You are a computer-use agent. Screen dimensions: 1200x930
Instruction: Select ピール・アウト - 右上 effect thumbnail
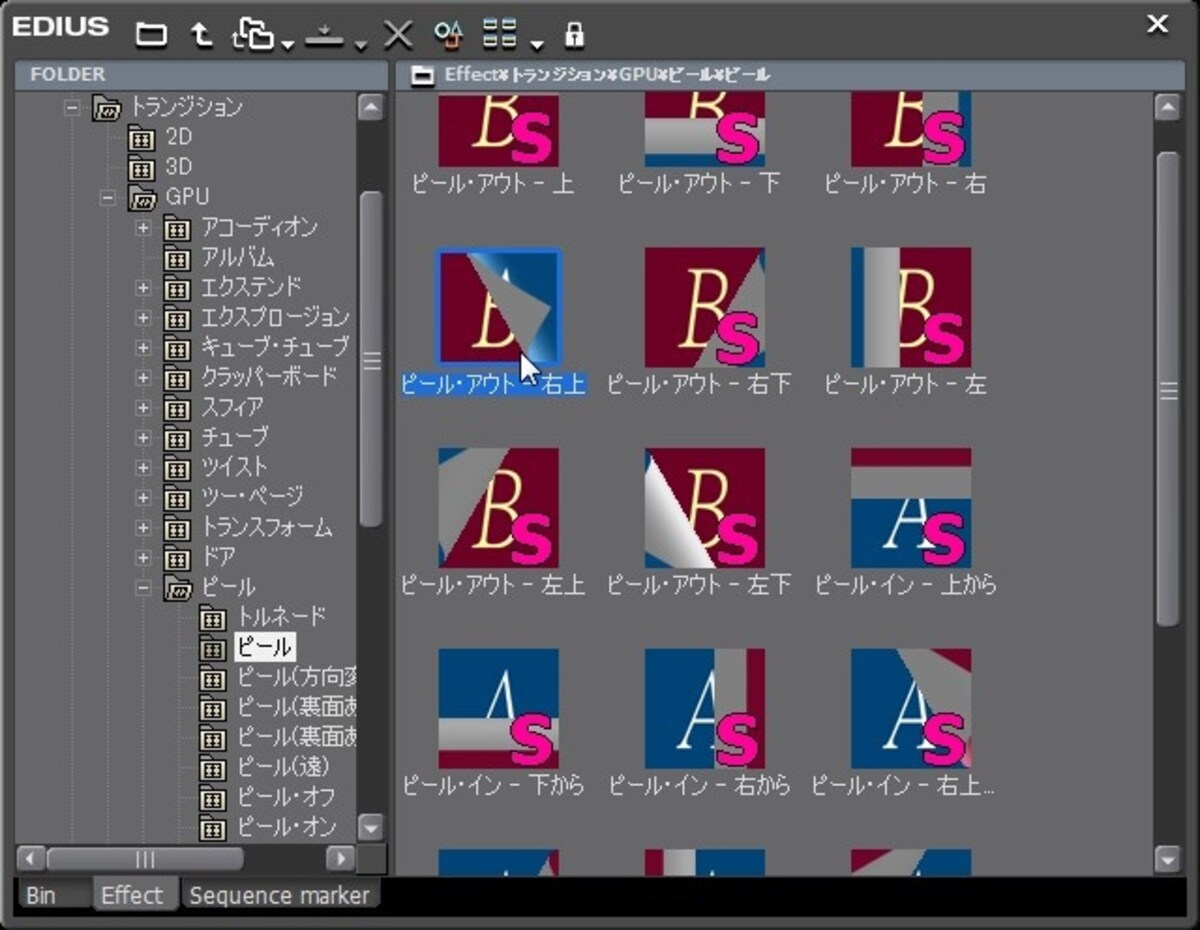[x=498, y=308]
